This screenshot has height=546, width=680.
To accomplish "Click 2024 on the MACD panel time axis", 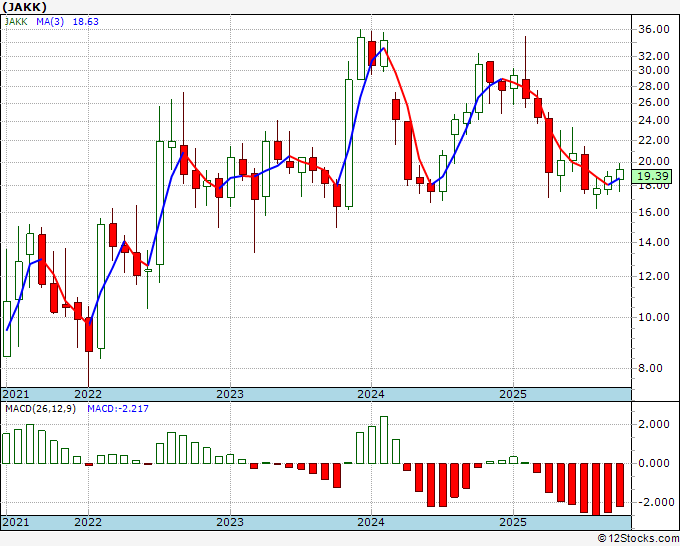I will pos(371,522).
